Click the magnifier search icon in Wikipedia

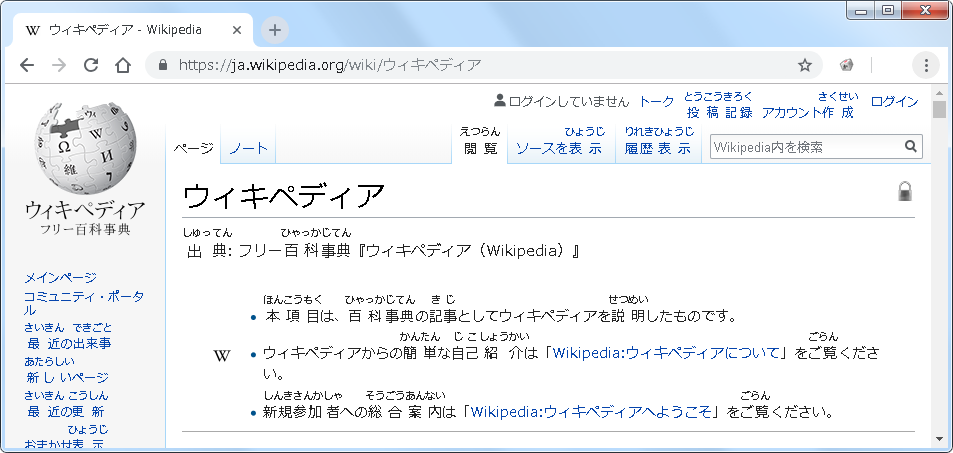click(x=910, y=146)
